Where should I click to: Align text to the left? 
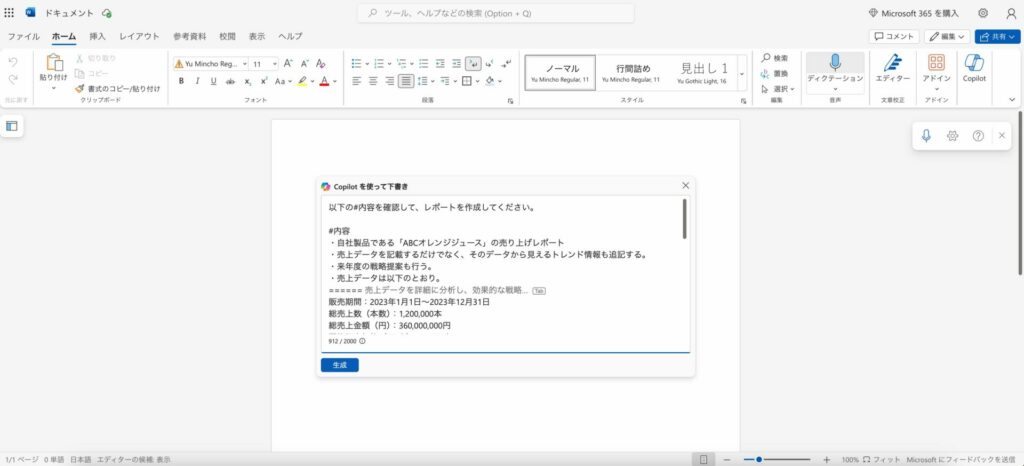pos(357,81)
